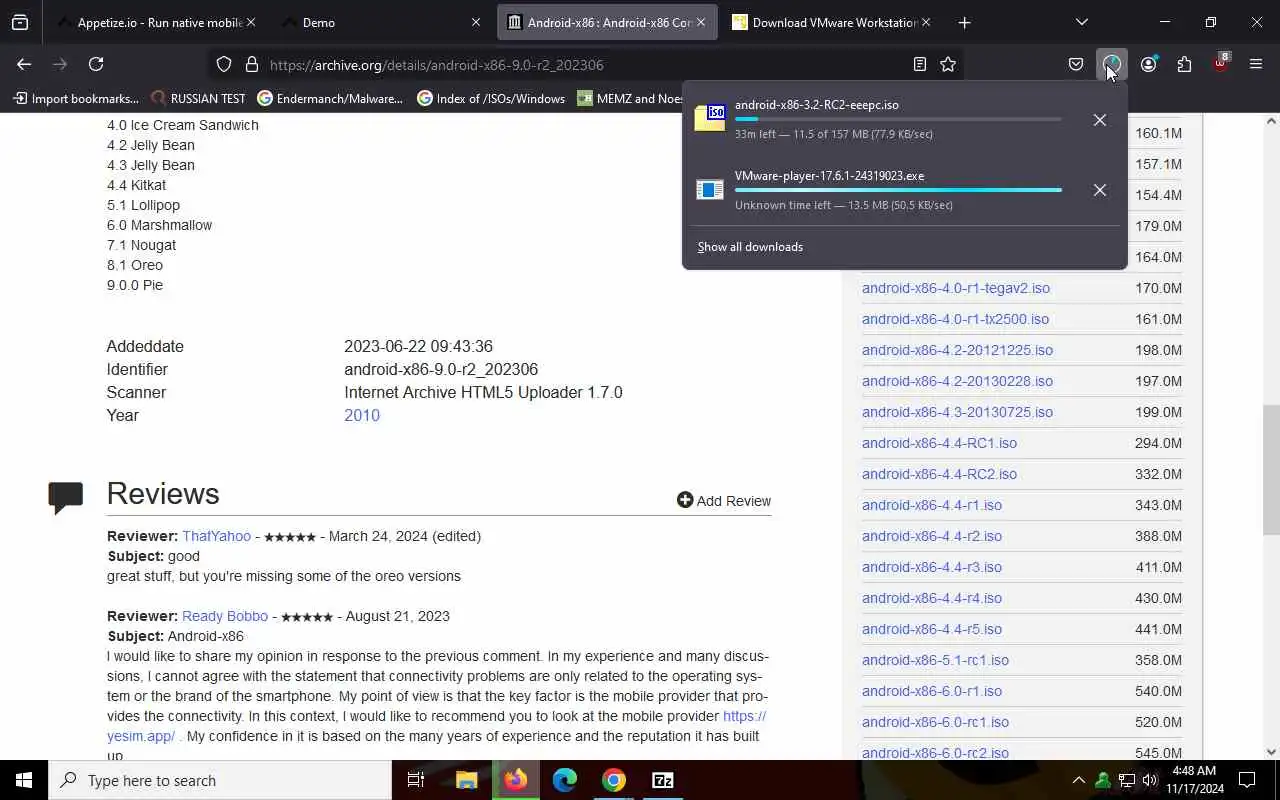This screenshot has width=1280, height=800.
Task: Click the VMware-player download progress bar
Action: click(898, 190)
